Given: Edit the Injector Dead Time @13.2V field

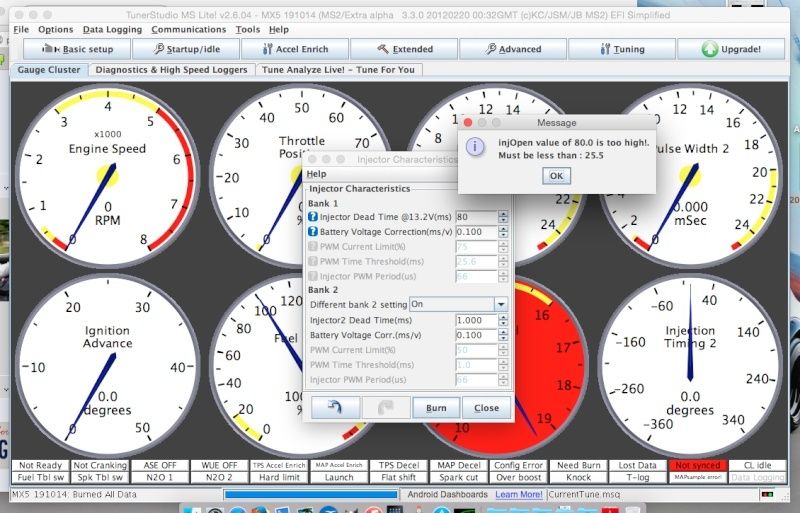Looking at the screenshot, I should pos(476,217).
